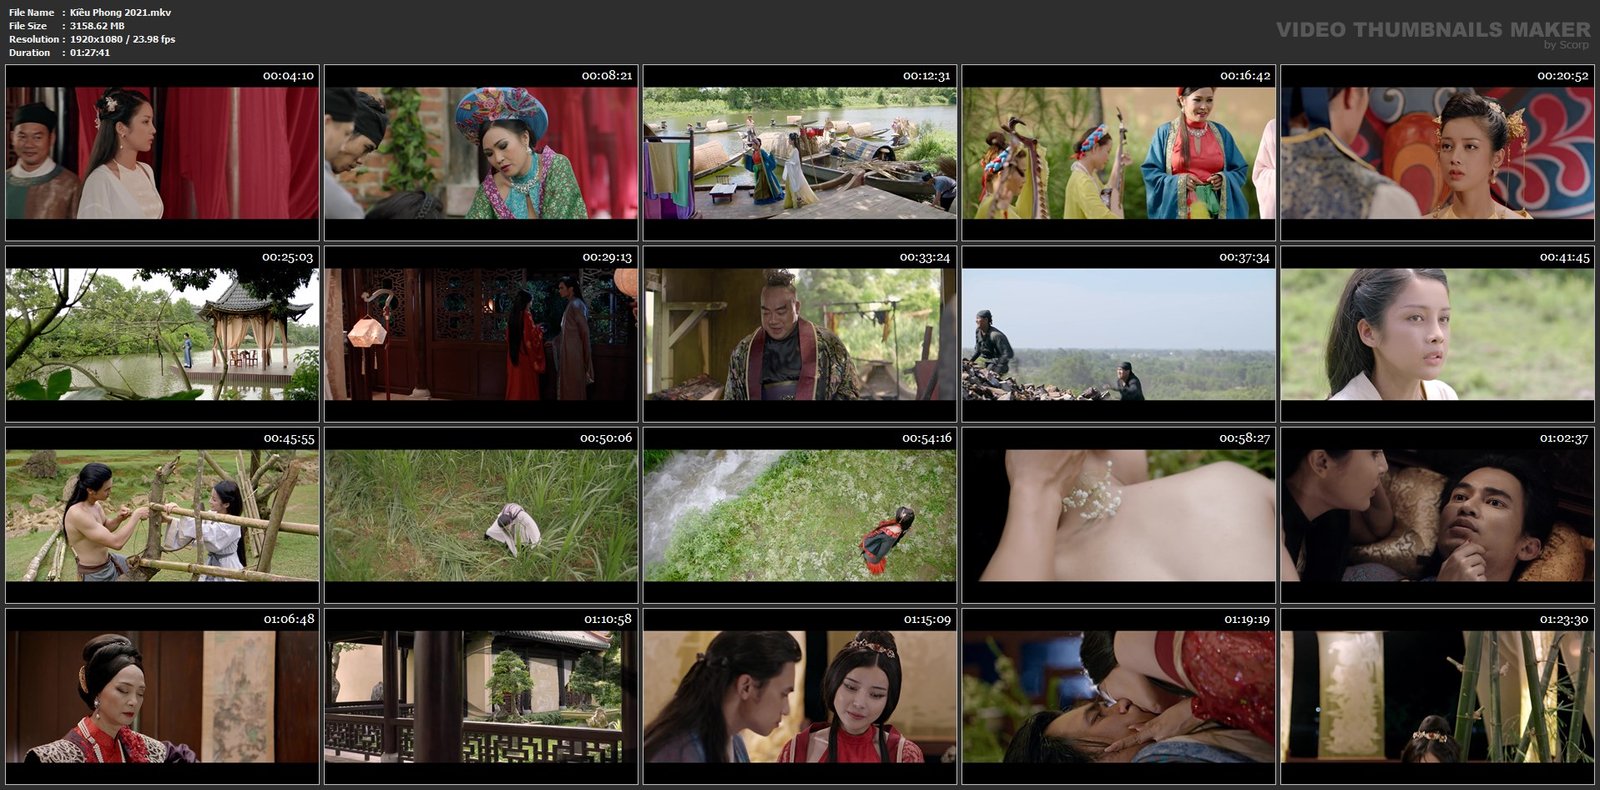The height and width of the screenshot is (790, 1600).
Task: Select the duration value "01:27:41"
Action: pos(90,52)
